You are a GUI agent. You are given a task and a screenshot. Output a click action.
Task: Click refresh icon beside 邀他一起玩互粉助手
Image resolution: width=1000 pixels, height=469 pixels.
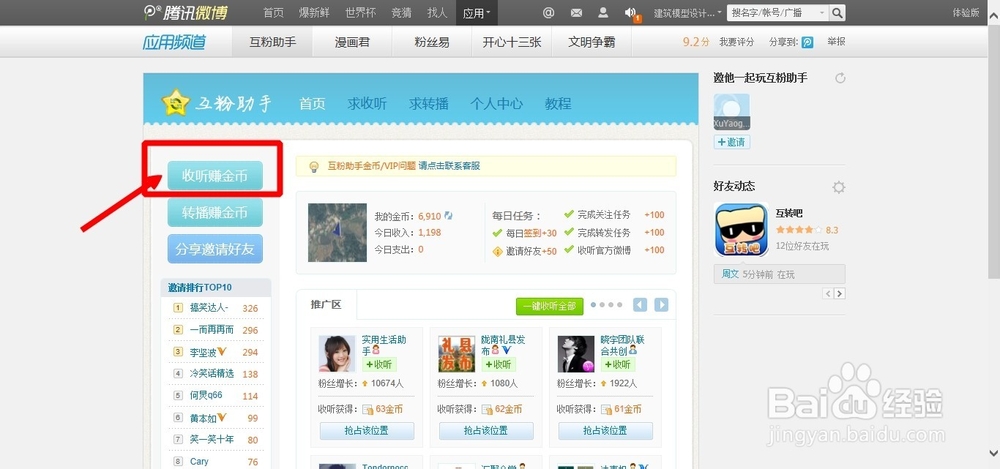(x=840, y=78)
